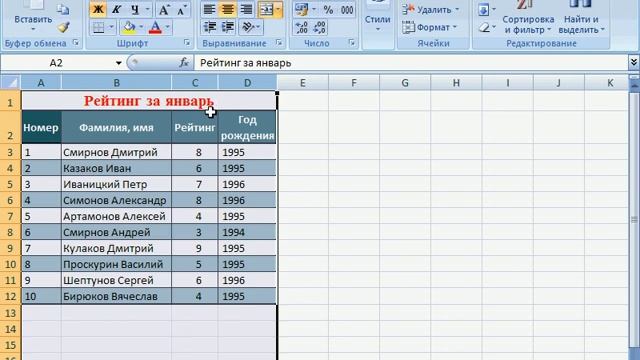The width and height of the screenshot is (640, 360).
Task: Click the formula bar text field
Action: click(411, 63)
